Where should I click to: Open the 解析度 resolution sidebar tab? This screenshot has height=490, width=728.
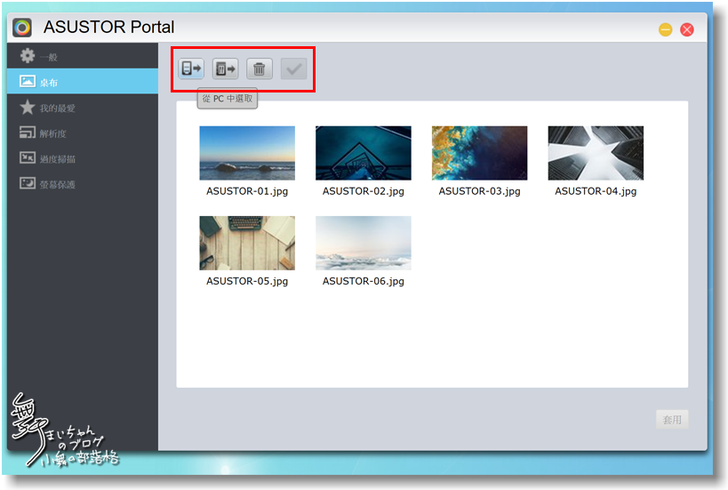pyautogui.click(x=83, y=133)
